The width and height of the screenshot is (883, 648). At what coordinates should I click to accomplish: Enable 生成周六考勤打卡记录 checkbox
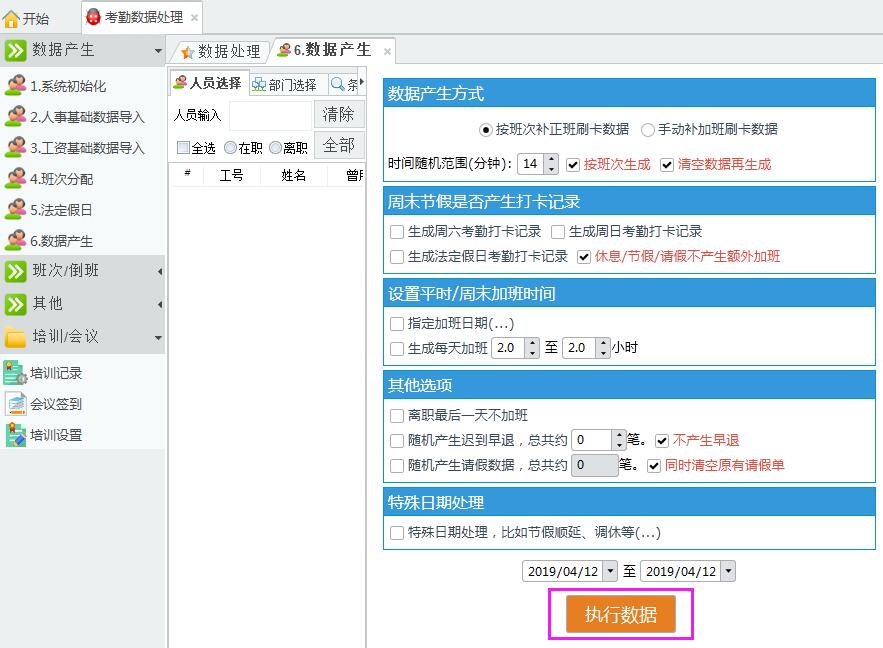(397, 231)
